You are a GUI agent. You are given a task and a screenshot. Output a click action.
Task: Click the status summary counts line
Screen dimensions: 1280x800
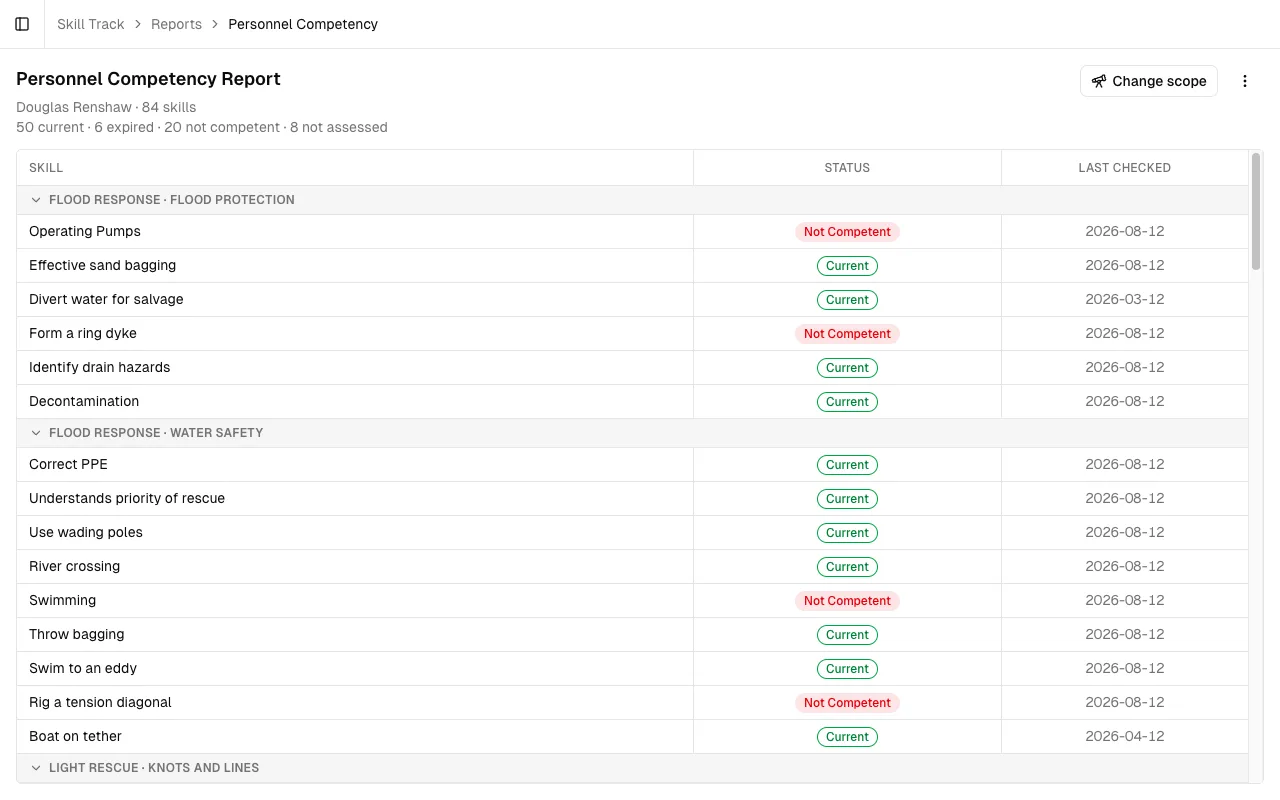pos(202,127)
